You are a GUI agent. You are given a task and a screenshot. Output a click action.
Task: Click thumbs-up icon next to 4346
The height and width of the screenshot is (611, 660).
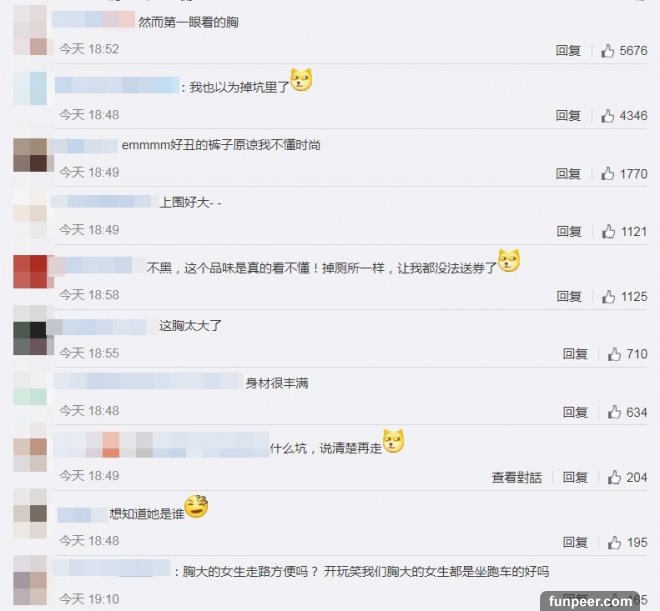click(607, 115)
